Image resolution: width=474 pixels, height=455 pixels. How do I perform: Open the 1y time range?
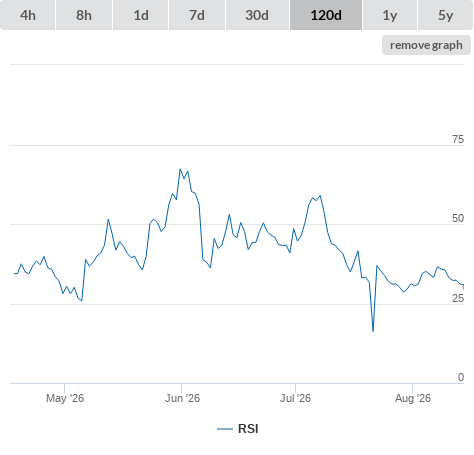pos(390,15)
